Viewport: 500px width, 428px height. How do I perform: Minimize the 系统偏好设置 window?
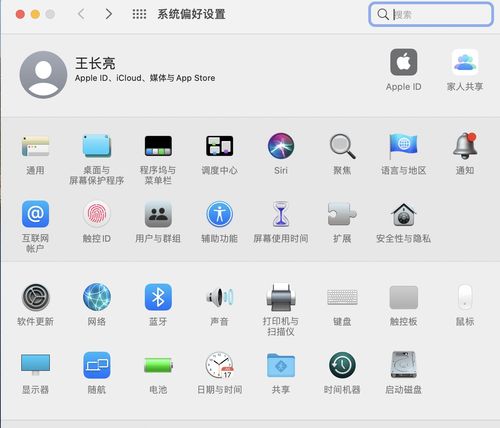click(35, 14)
